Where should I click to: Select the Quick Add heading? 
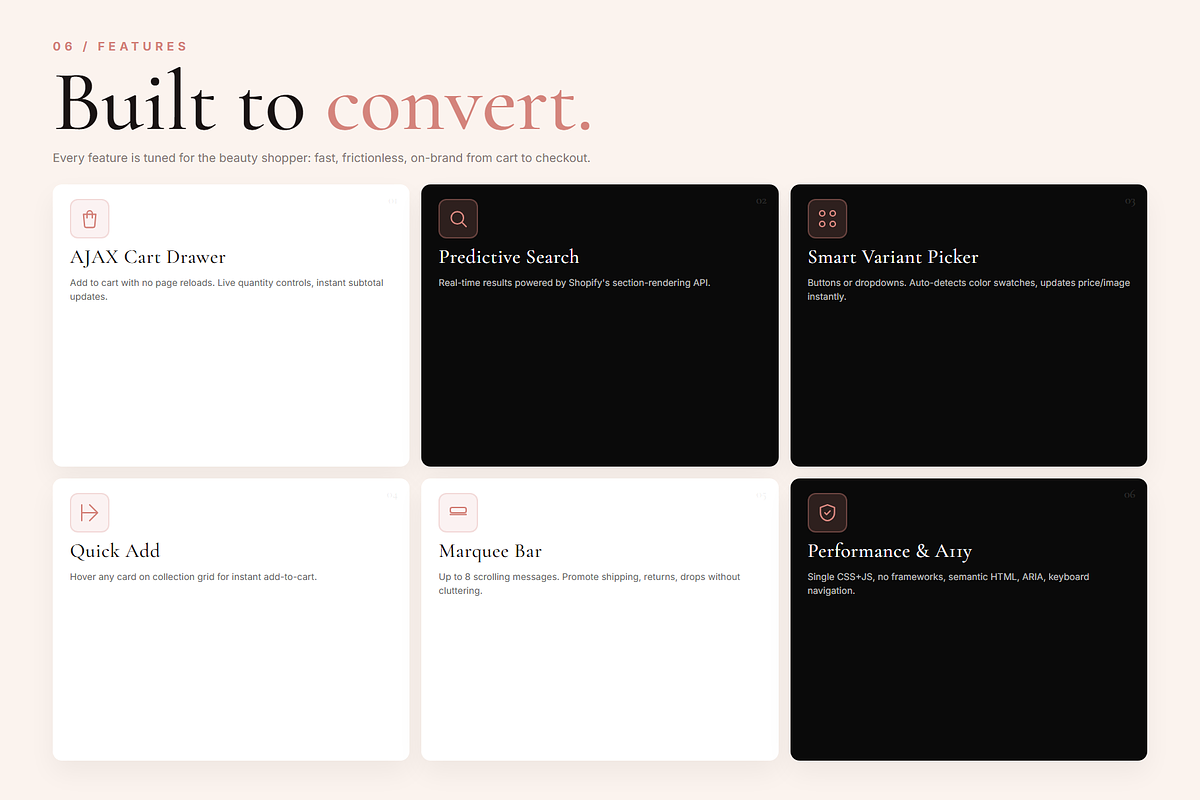pyautogui.click(x=115, y=551)
